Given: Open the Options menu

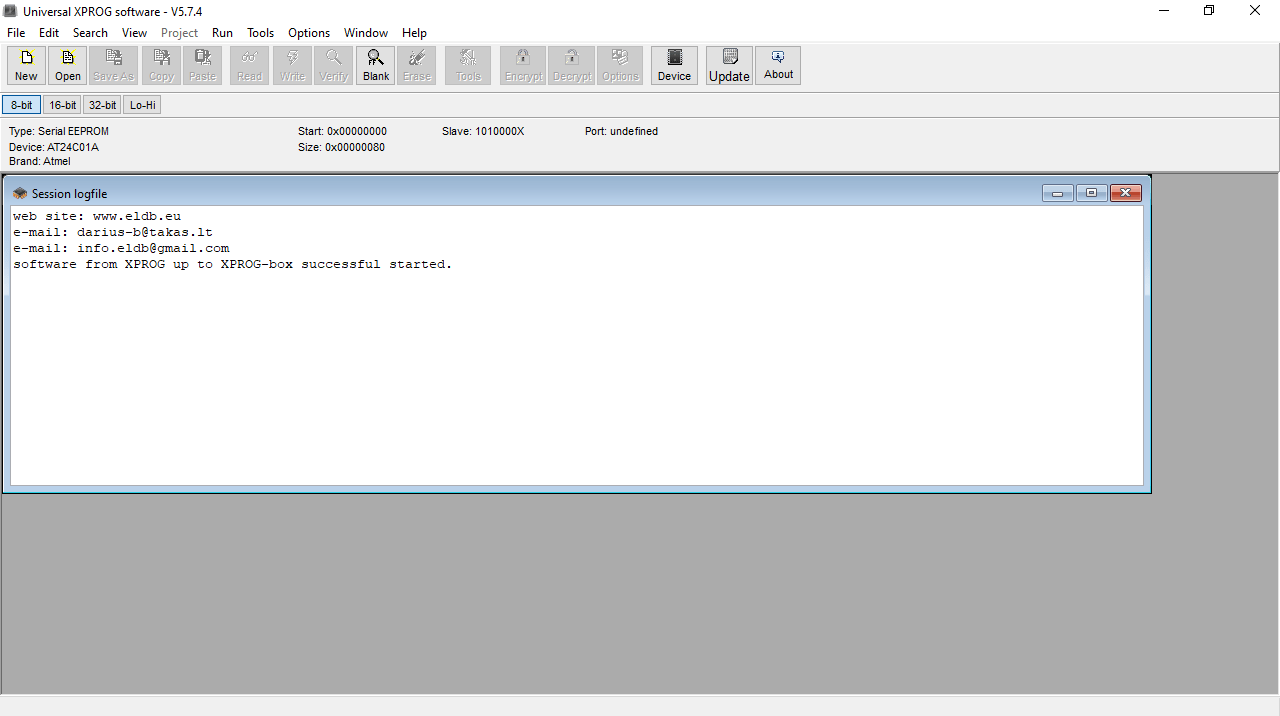Looking at the screenshot, I should [309, 33].
